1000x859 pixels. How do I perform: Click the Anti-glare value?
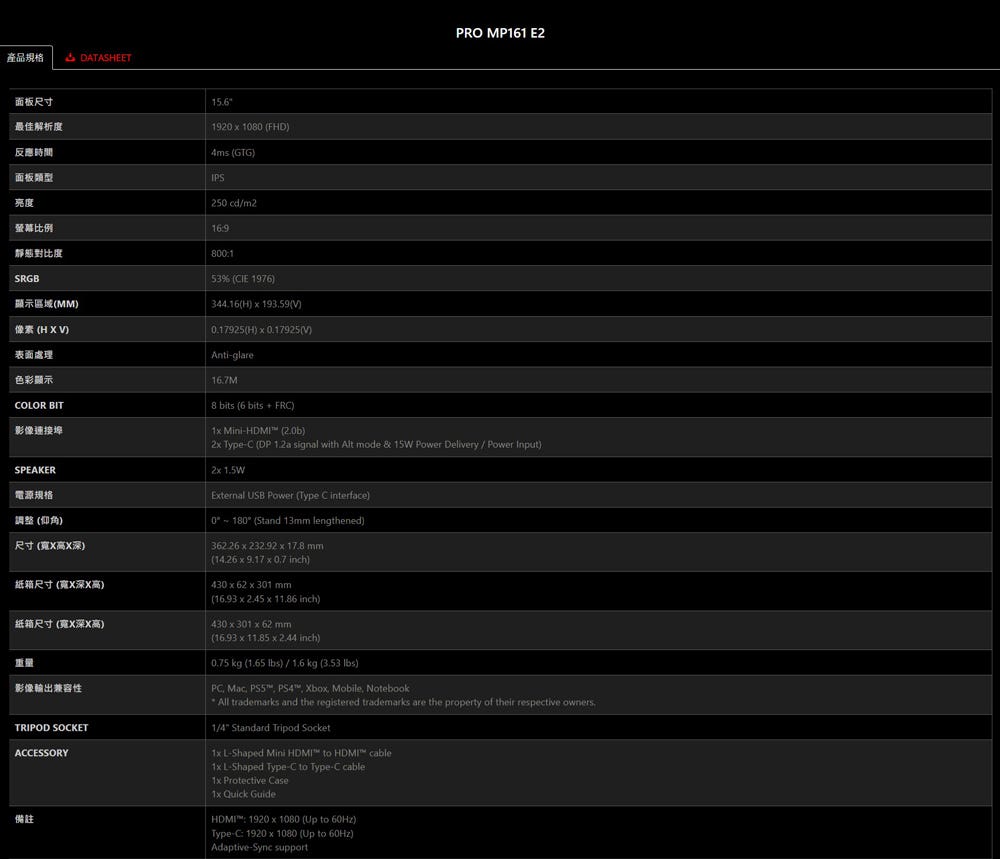pyautogui.click(x=232, y=355)
